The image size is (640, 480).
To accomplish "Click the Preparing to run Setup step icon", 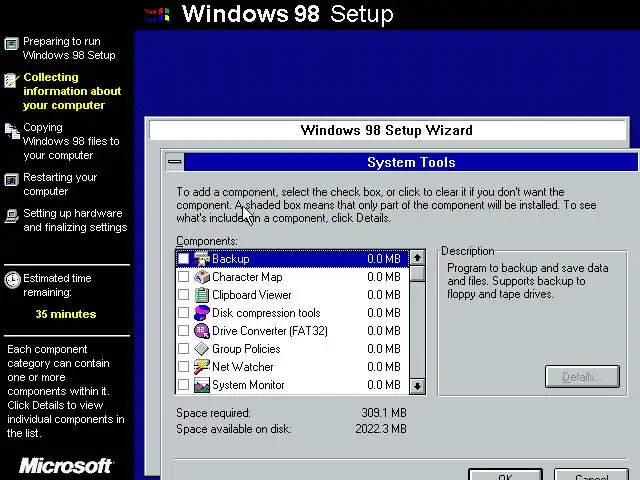I will coord(11,44).
